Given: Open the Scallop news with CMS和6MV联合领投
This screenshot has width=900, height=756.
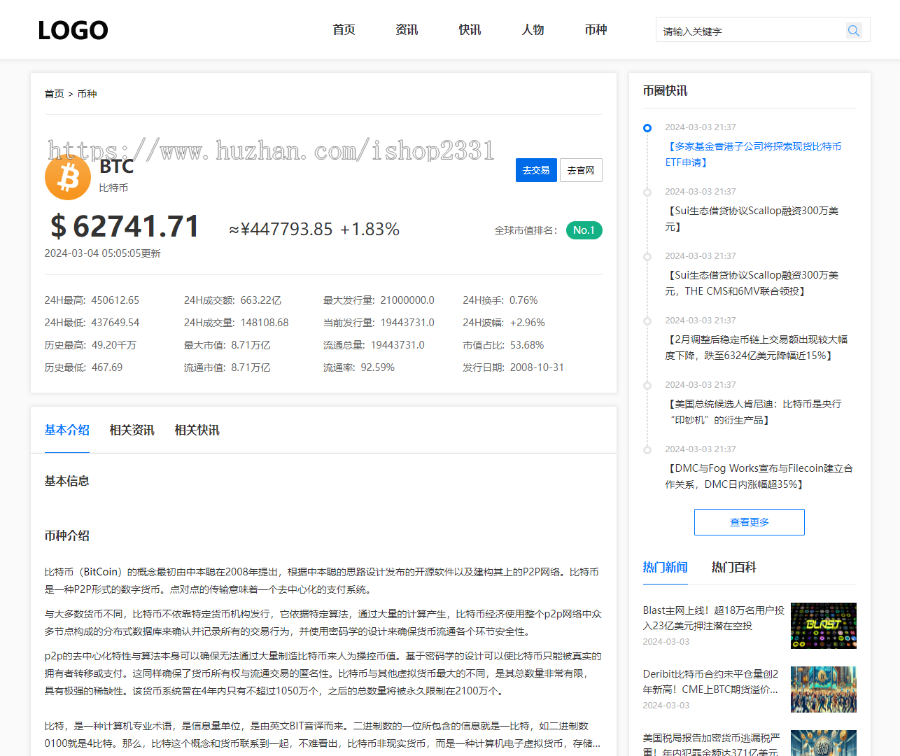Looking at the screenshot, I should coord(752,283).
